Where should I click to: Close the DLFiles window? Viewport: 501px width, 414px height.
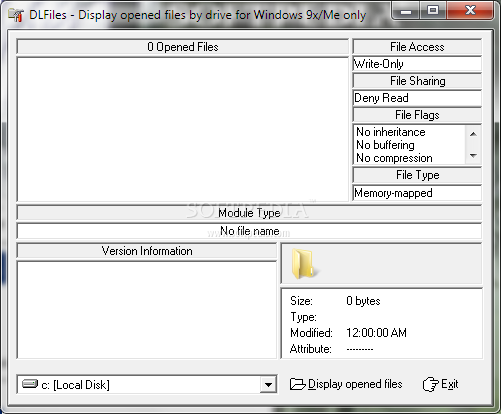(x=470, y=11)
